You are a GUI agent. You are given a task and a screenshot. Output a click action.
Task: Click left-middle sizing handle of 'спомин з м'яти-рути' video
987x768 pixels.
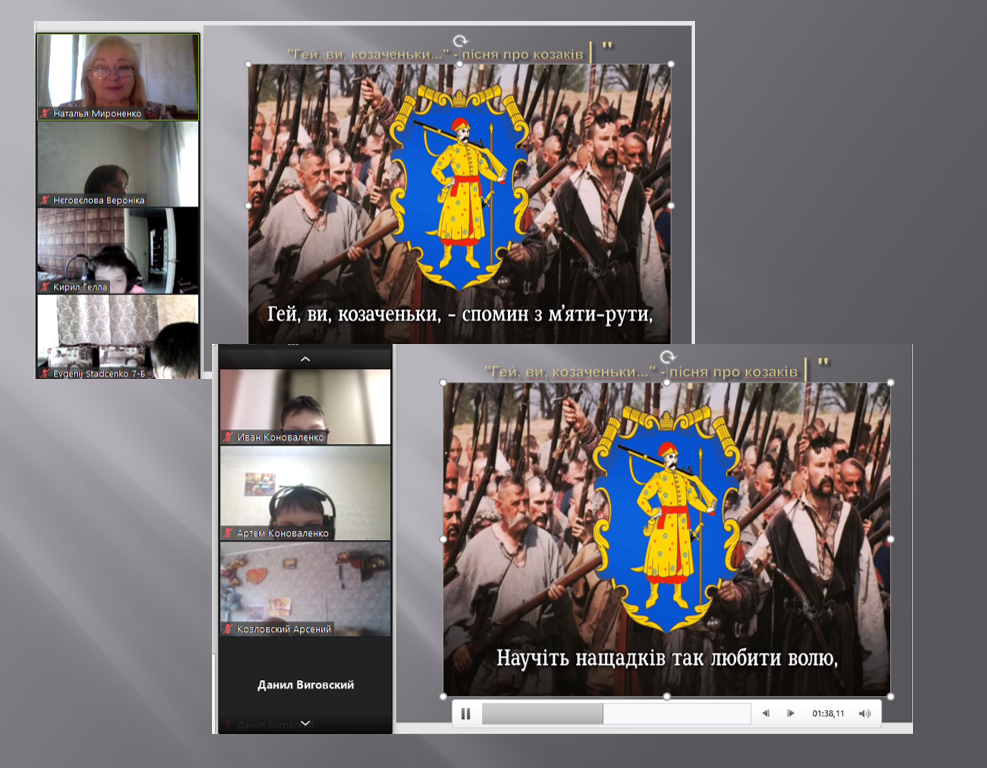[248, 206]
